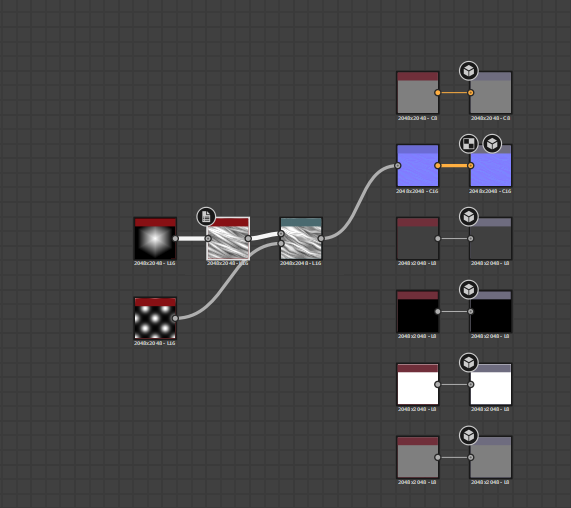This screenshot has width=571, height=508.
Task: Click the input port of the bottom gray L8 output node
Action: tap(470, 457)
